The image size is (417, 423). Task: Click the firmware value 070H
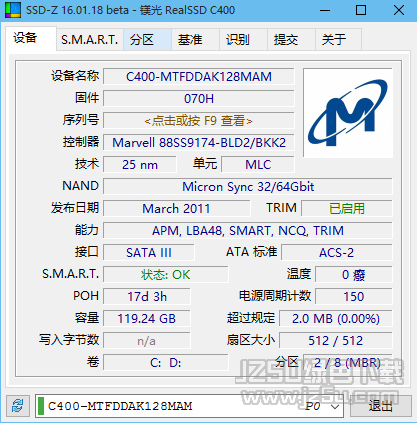pyautogui.click(x=199, y=99)
